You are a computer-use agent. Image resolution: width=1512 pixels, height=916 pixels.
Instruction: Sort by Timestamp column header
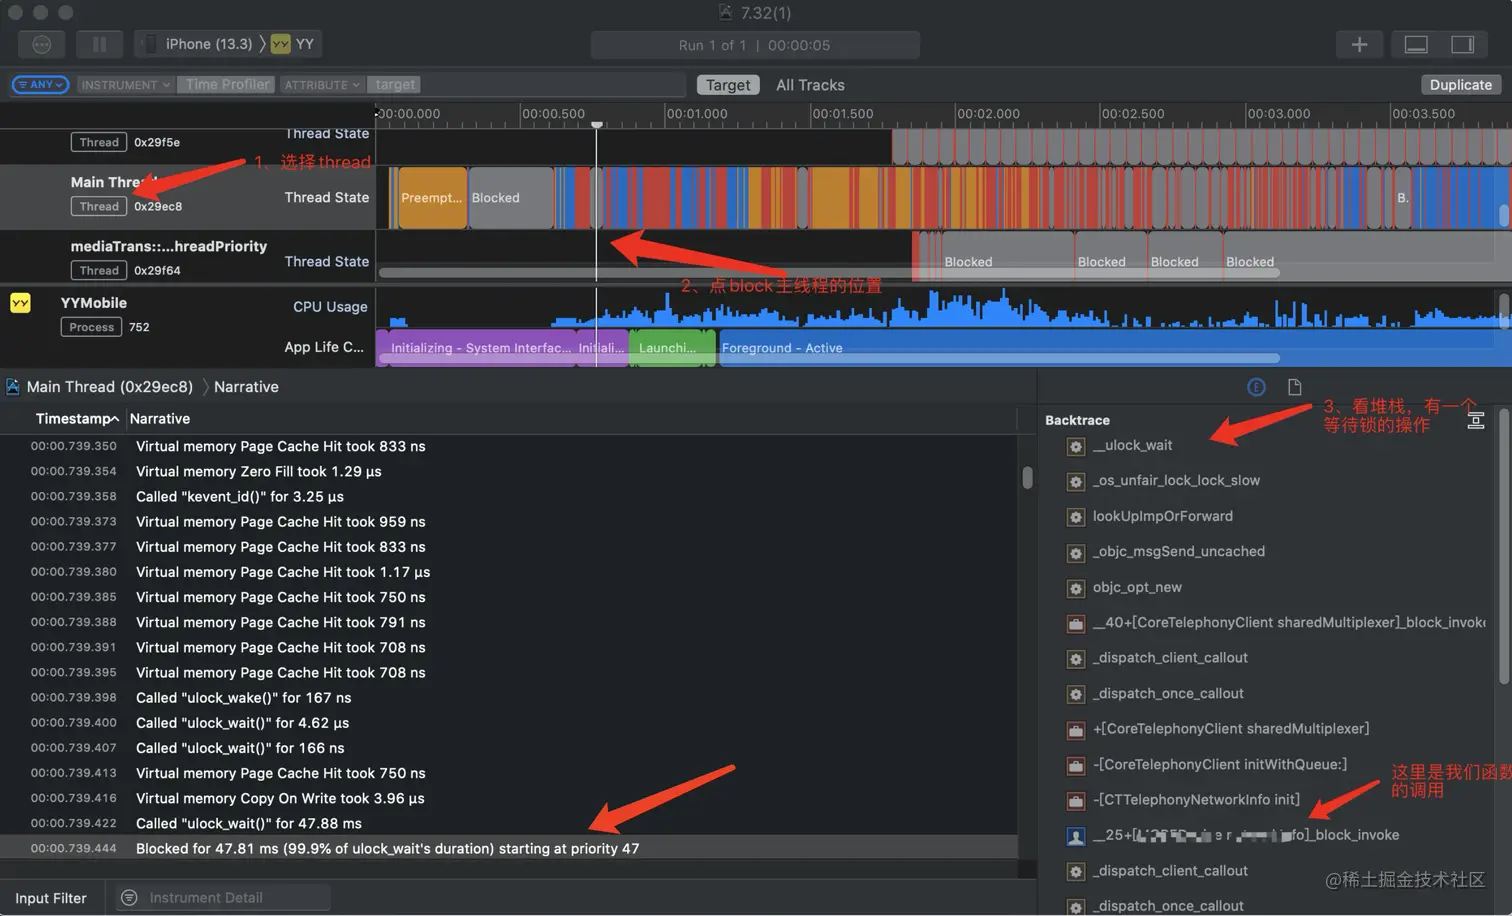[x=77, y=419]
